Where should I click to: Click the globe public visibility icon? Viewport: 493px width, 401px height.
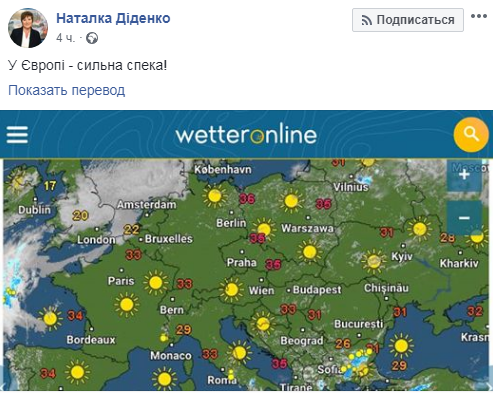coord(92,38)
